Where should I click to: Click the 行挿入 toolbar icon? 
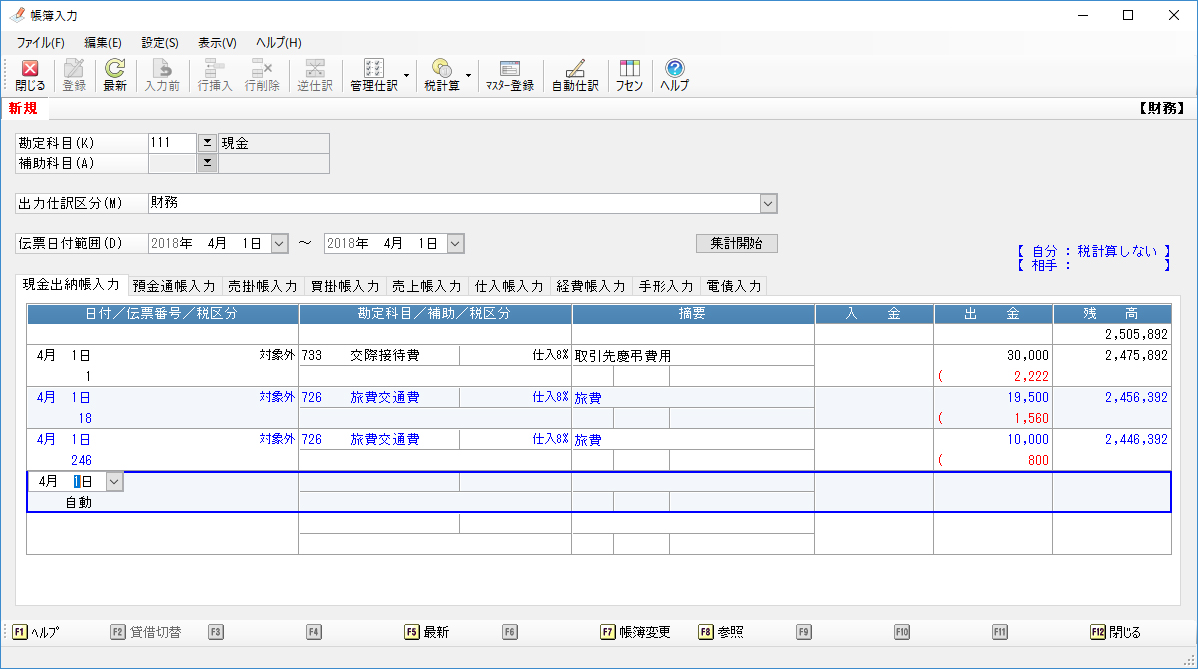tap(215, 76)
